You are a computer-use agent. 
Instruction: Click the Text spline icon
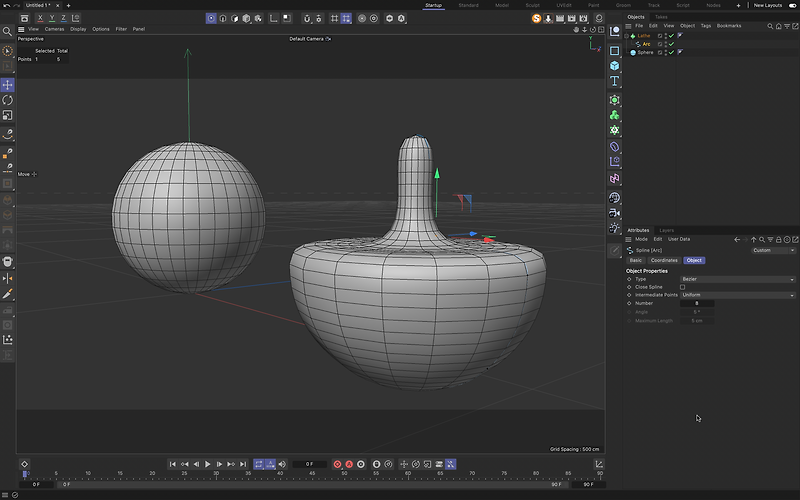tap(615, 81)
